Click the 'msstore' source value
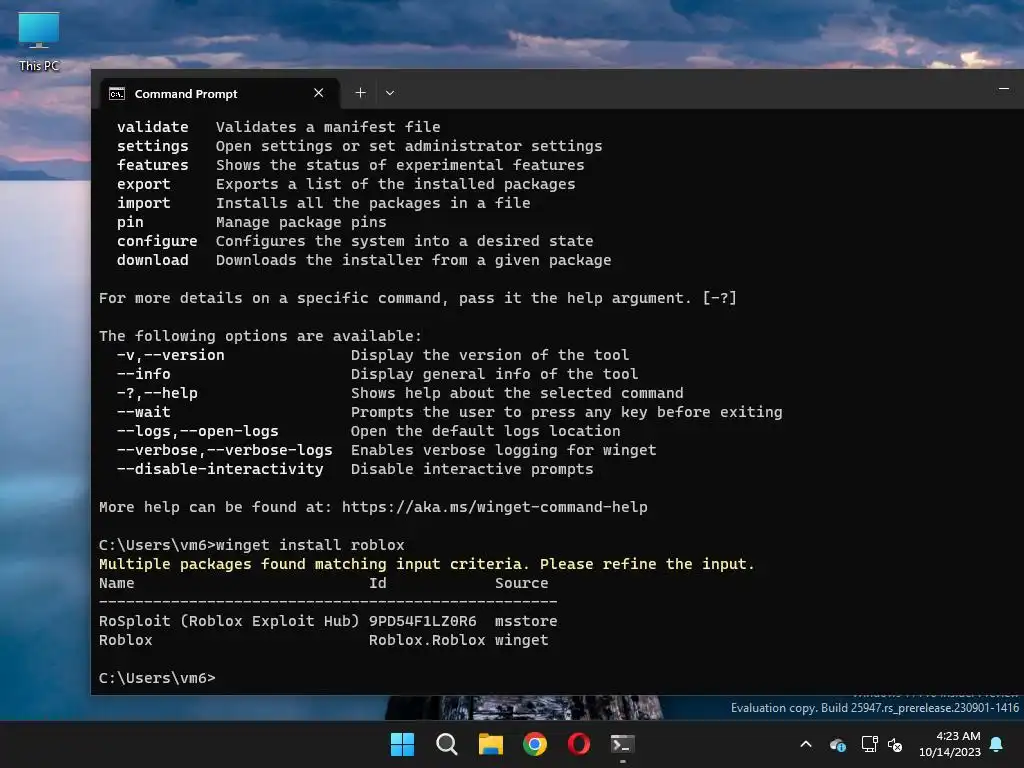 (x=526, y=621)
